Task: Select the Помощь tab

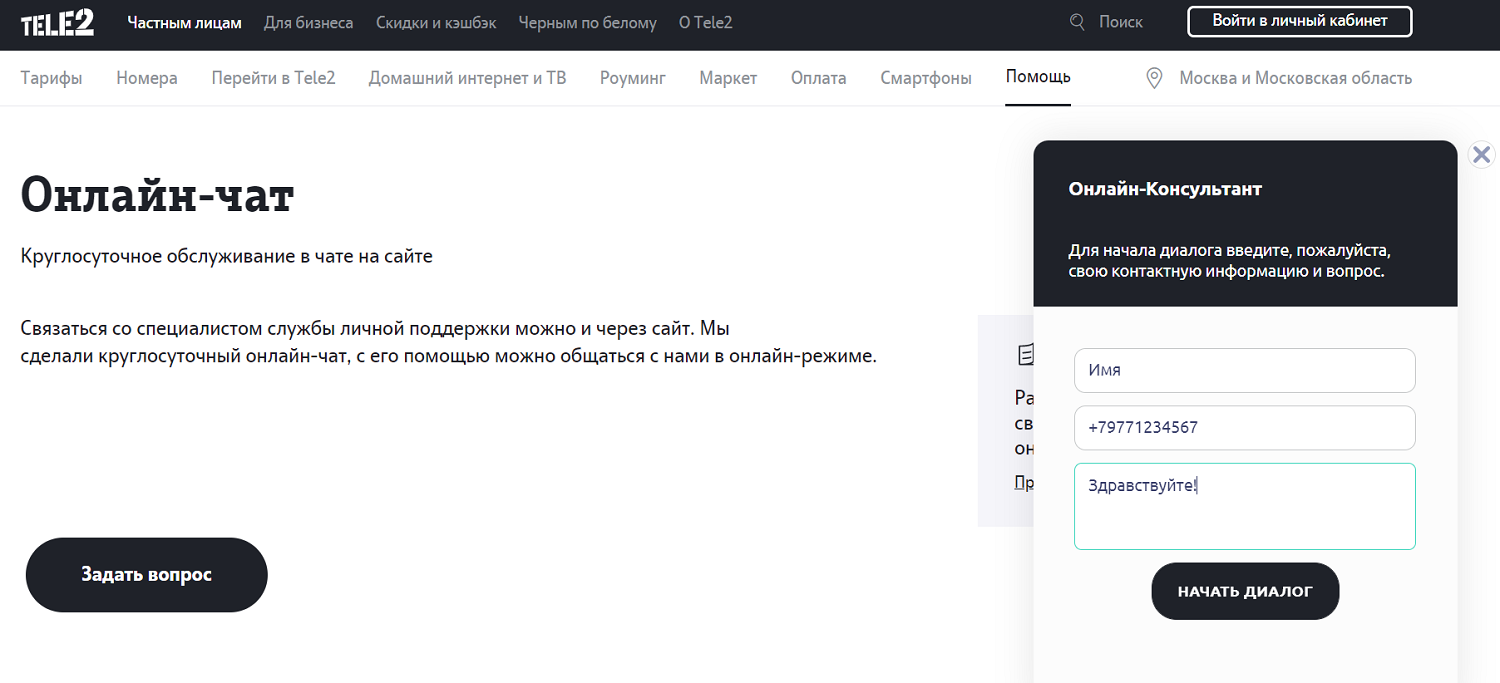Action: (x=1038, y=77)
